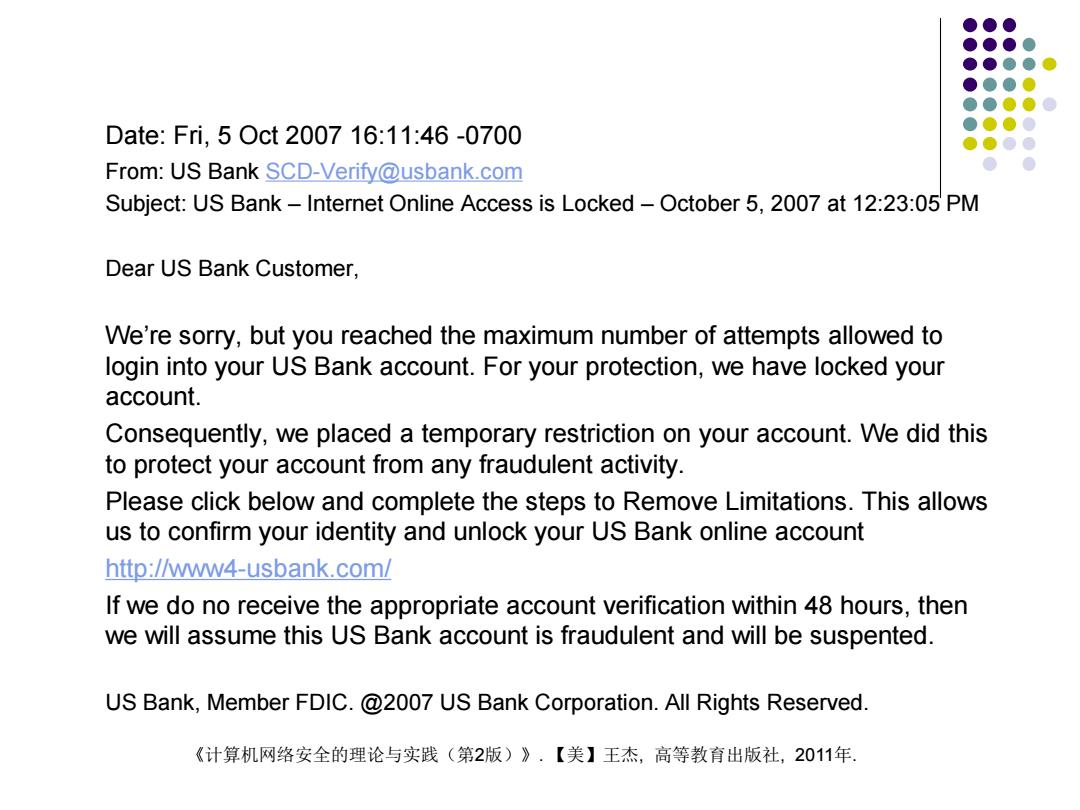Viewport: 1080px width, 810px height.
Task: Click the bottom-left lavender dot of the pattern
Action: pos(990,164)
